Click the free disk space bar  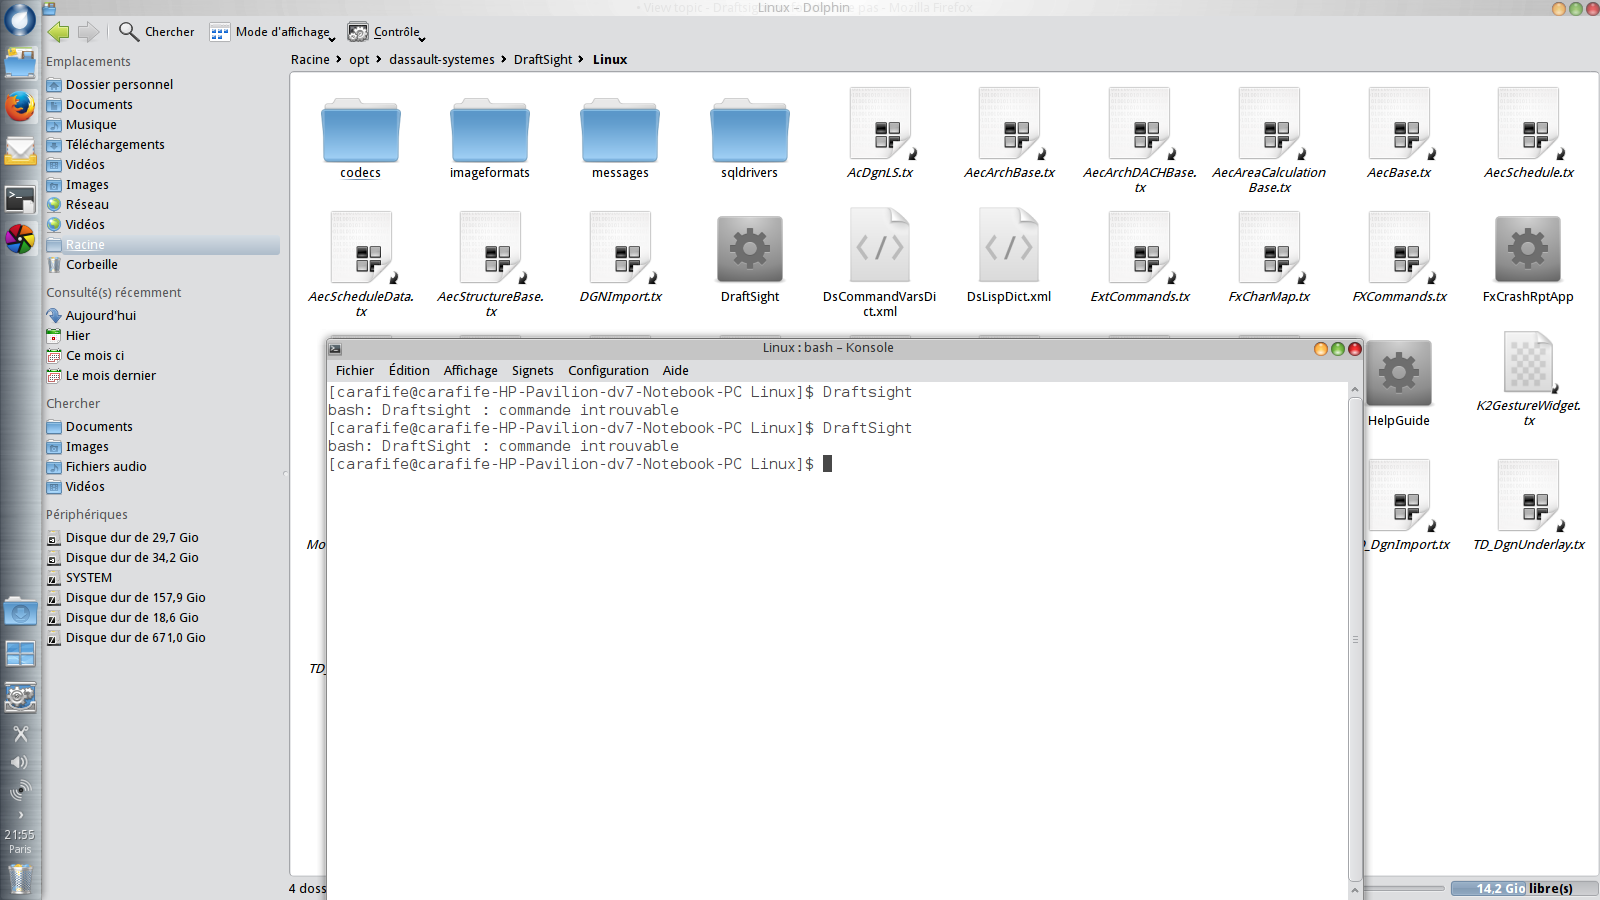pyautogui.click(x=1524, y=888)
